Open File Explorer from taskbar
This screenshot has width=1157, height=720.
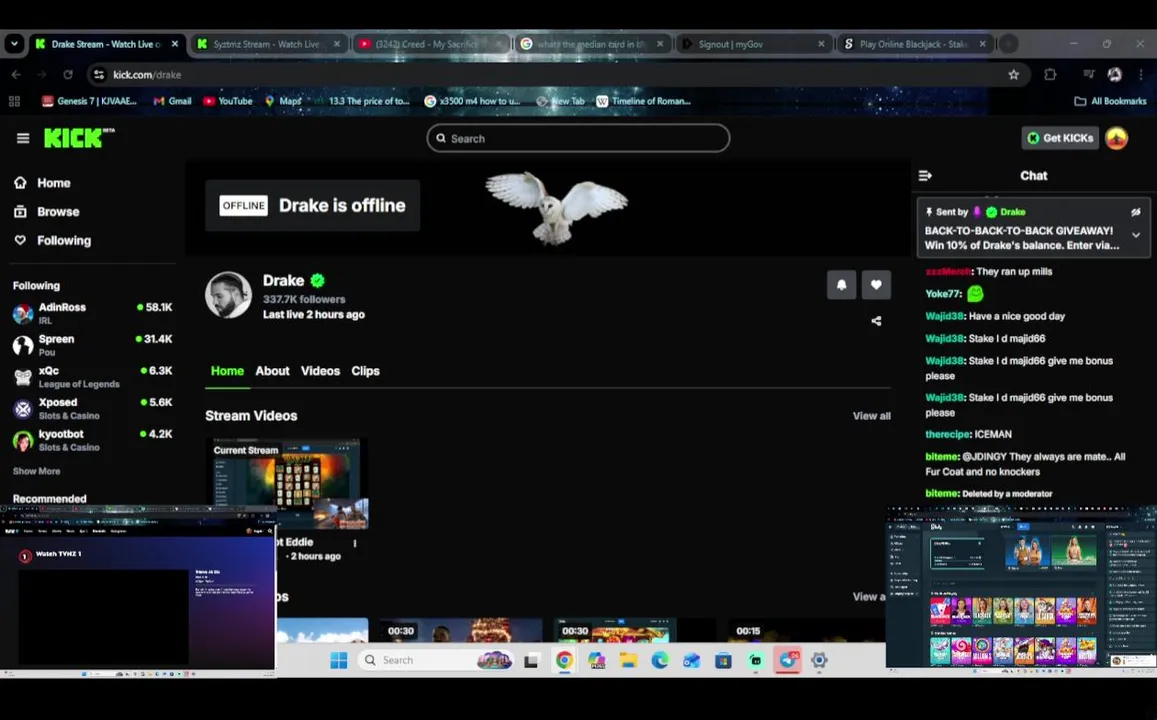coord(628,660)
